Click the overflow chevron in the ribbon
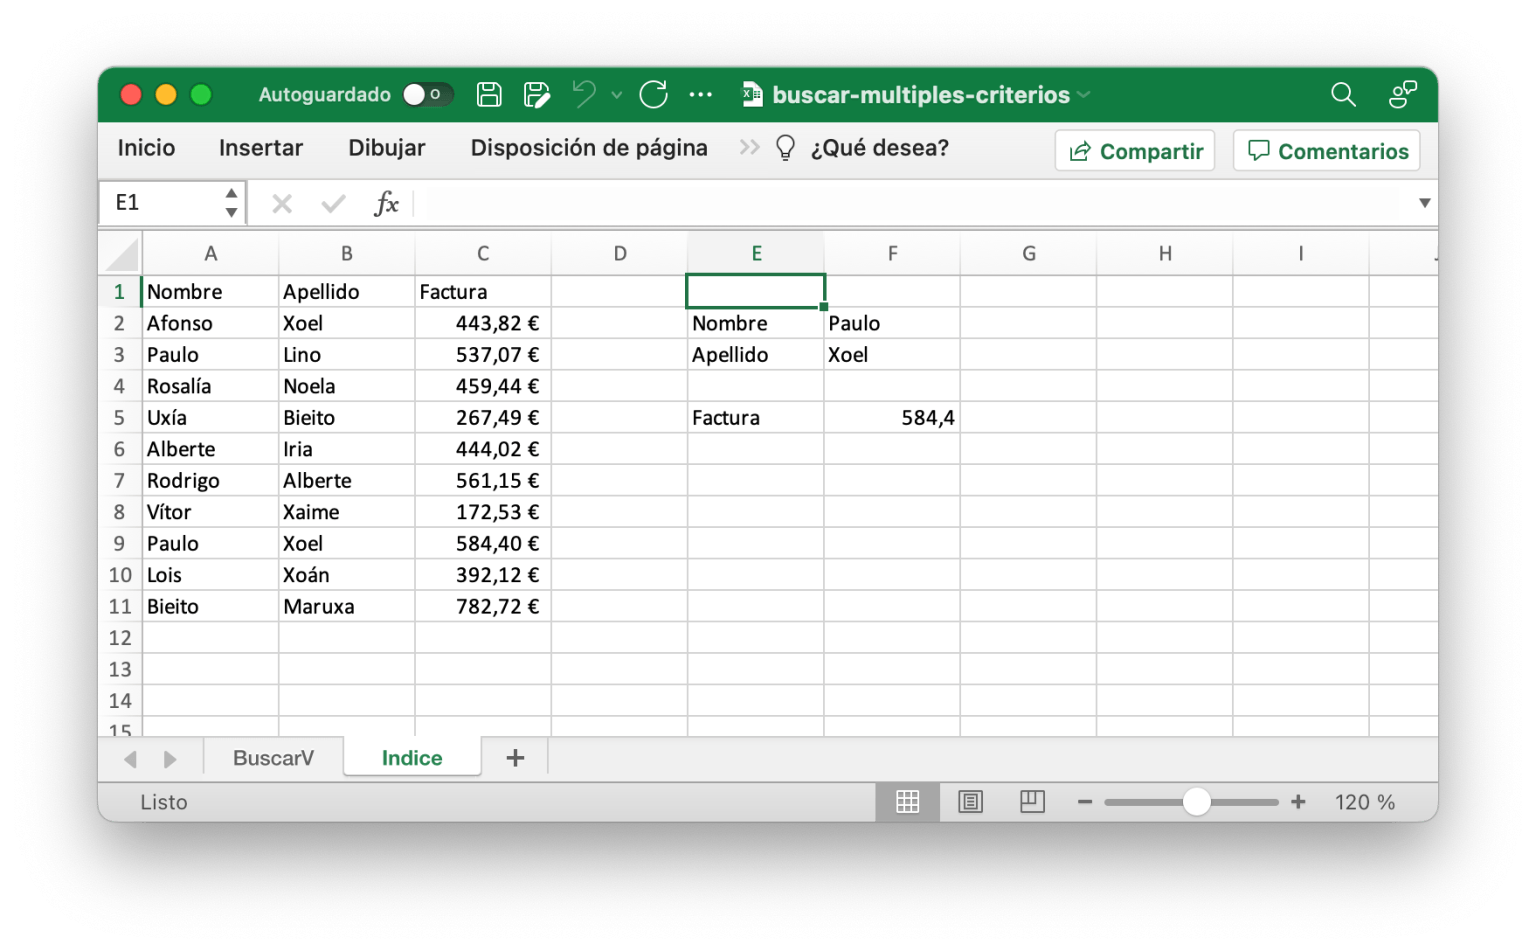The image size is (1536, 951). tap(748, 147)
